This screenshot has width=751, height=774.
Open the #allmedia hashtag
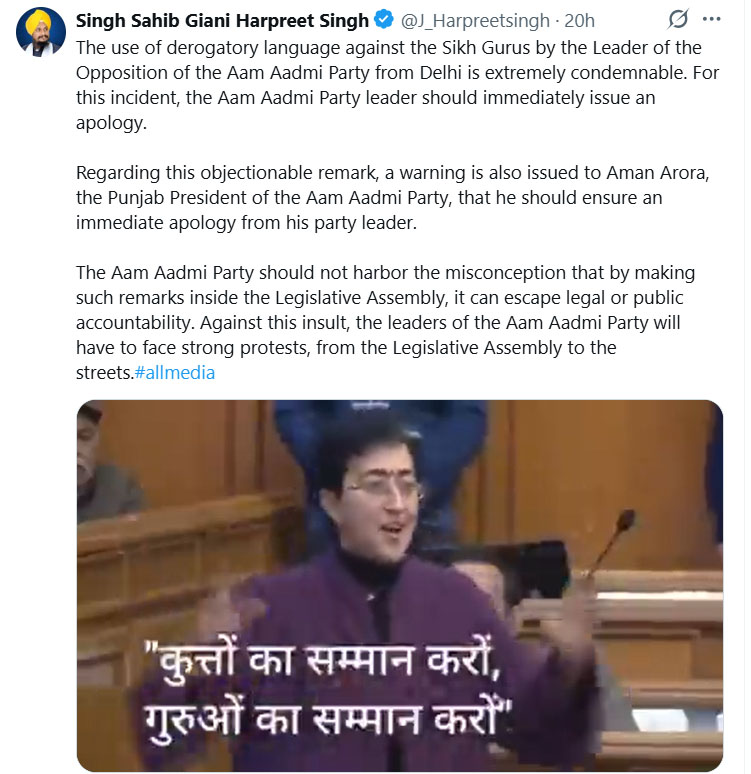pyautogui.click(x=175, y=373)
